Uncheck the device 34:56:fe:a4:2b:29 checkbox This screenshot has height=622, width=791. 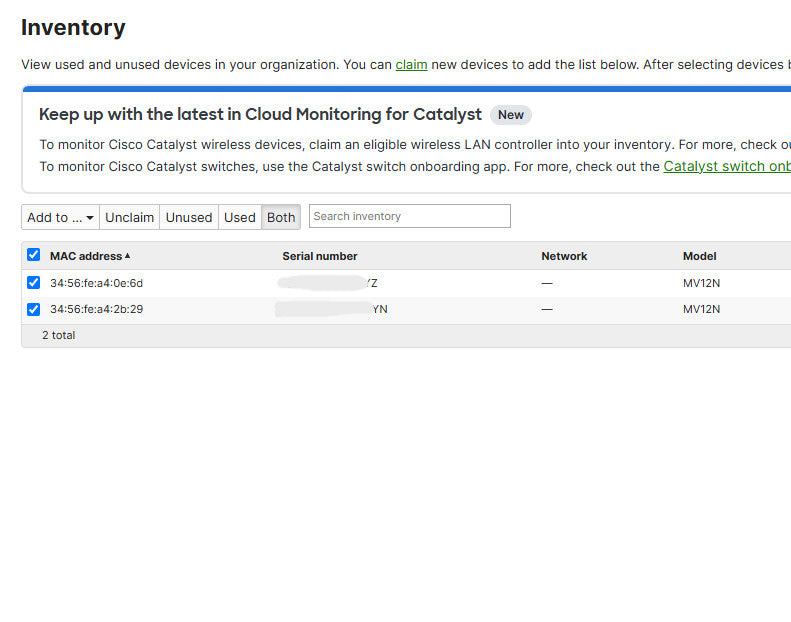click(33, 309)
